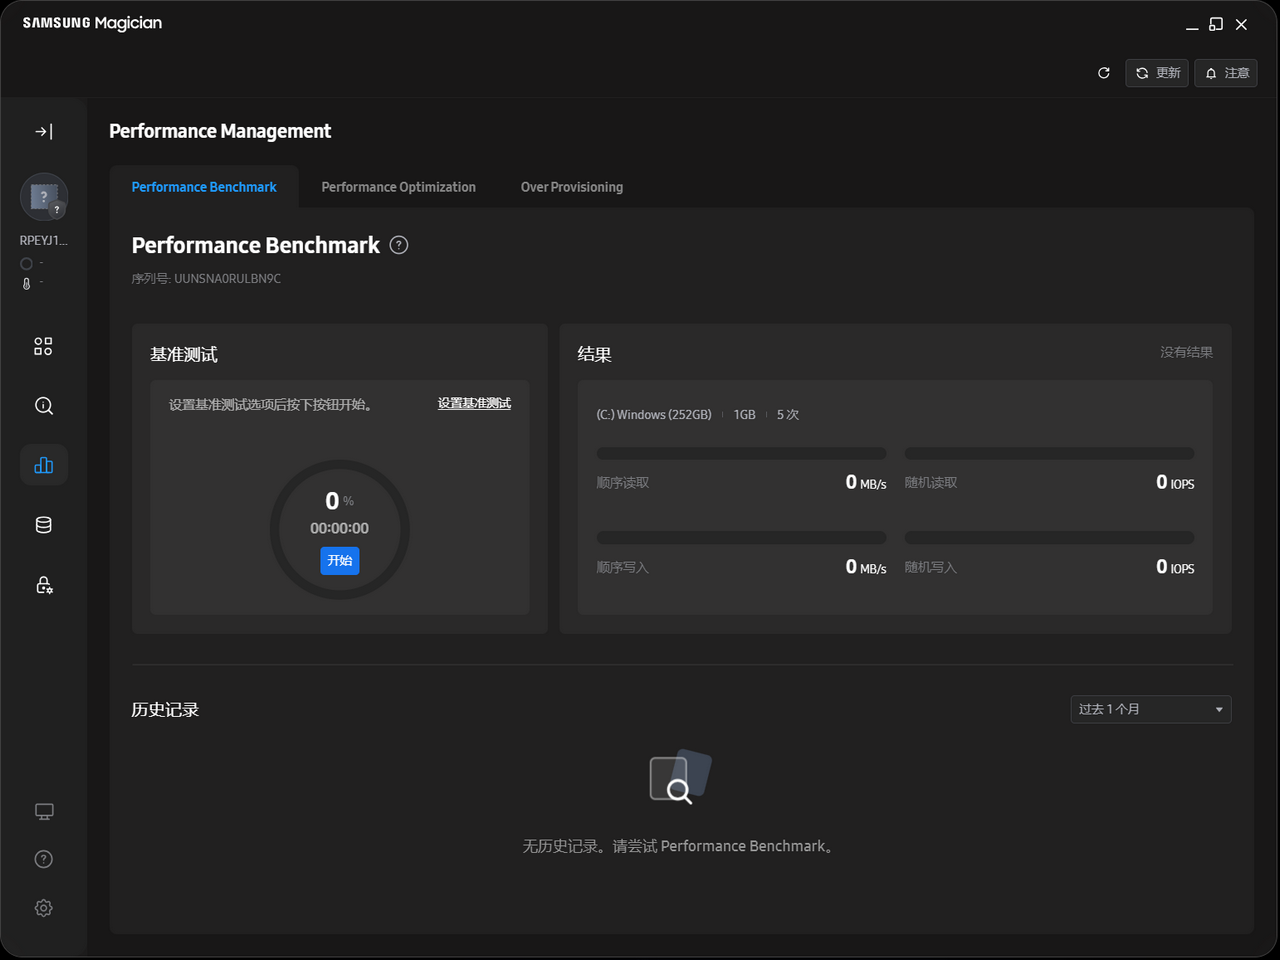Click the refresh icon near 更新 button
The width and height of the screenshot is (1280, 960).
pos(1104,72)
